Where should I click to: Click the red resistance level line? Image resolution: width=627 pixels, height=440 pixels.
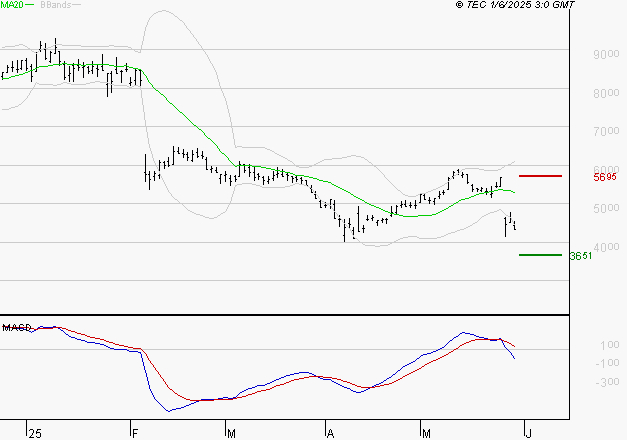pyautogui.click(x=540, y=176)
